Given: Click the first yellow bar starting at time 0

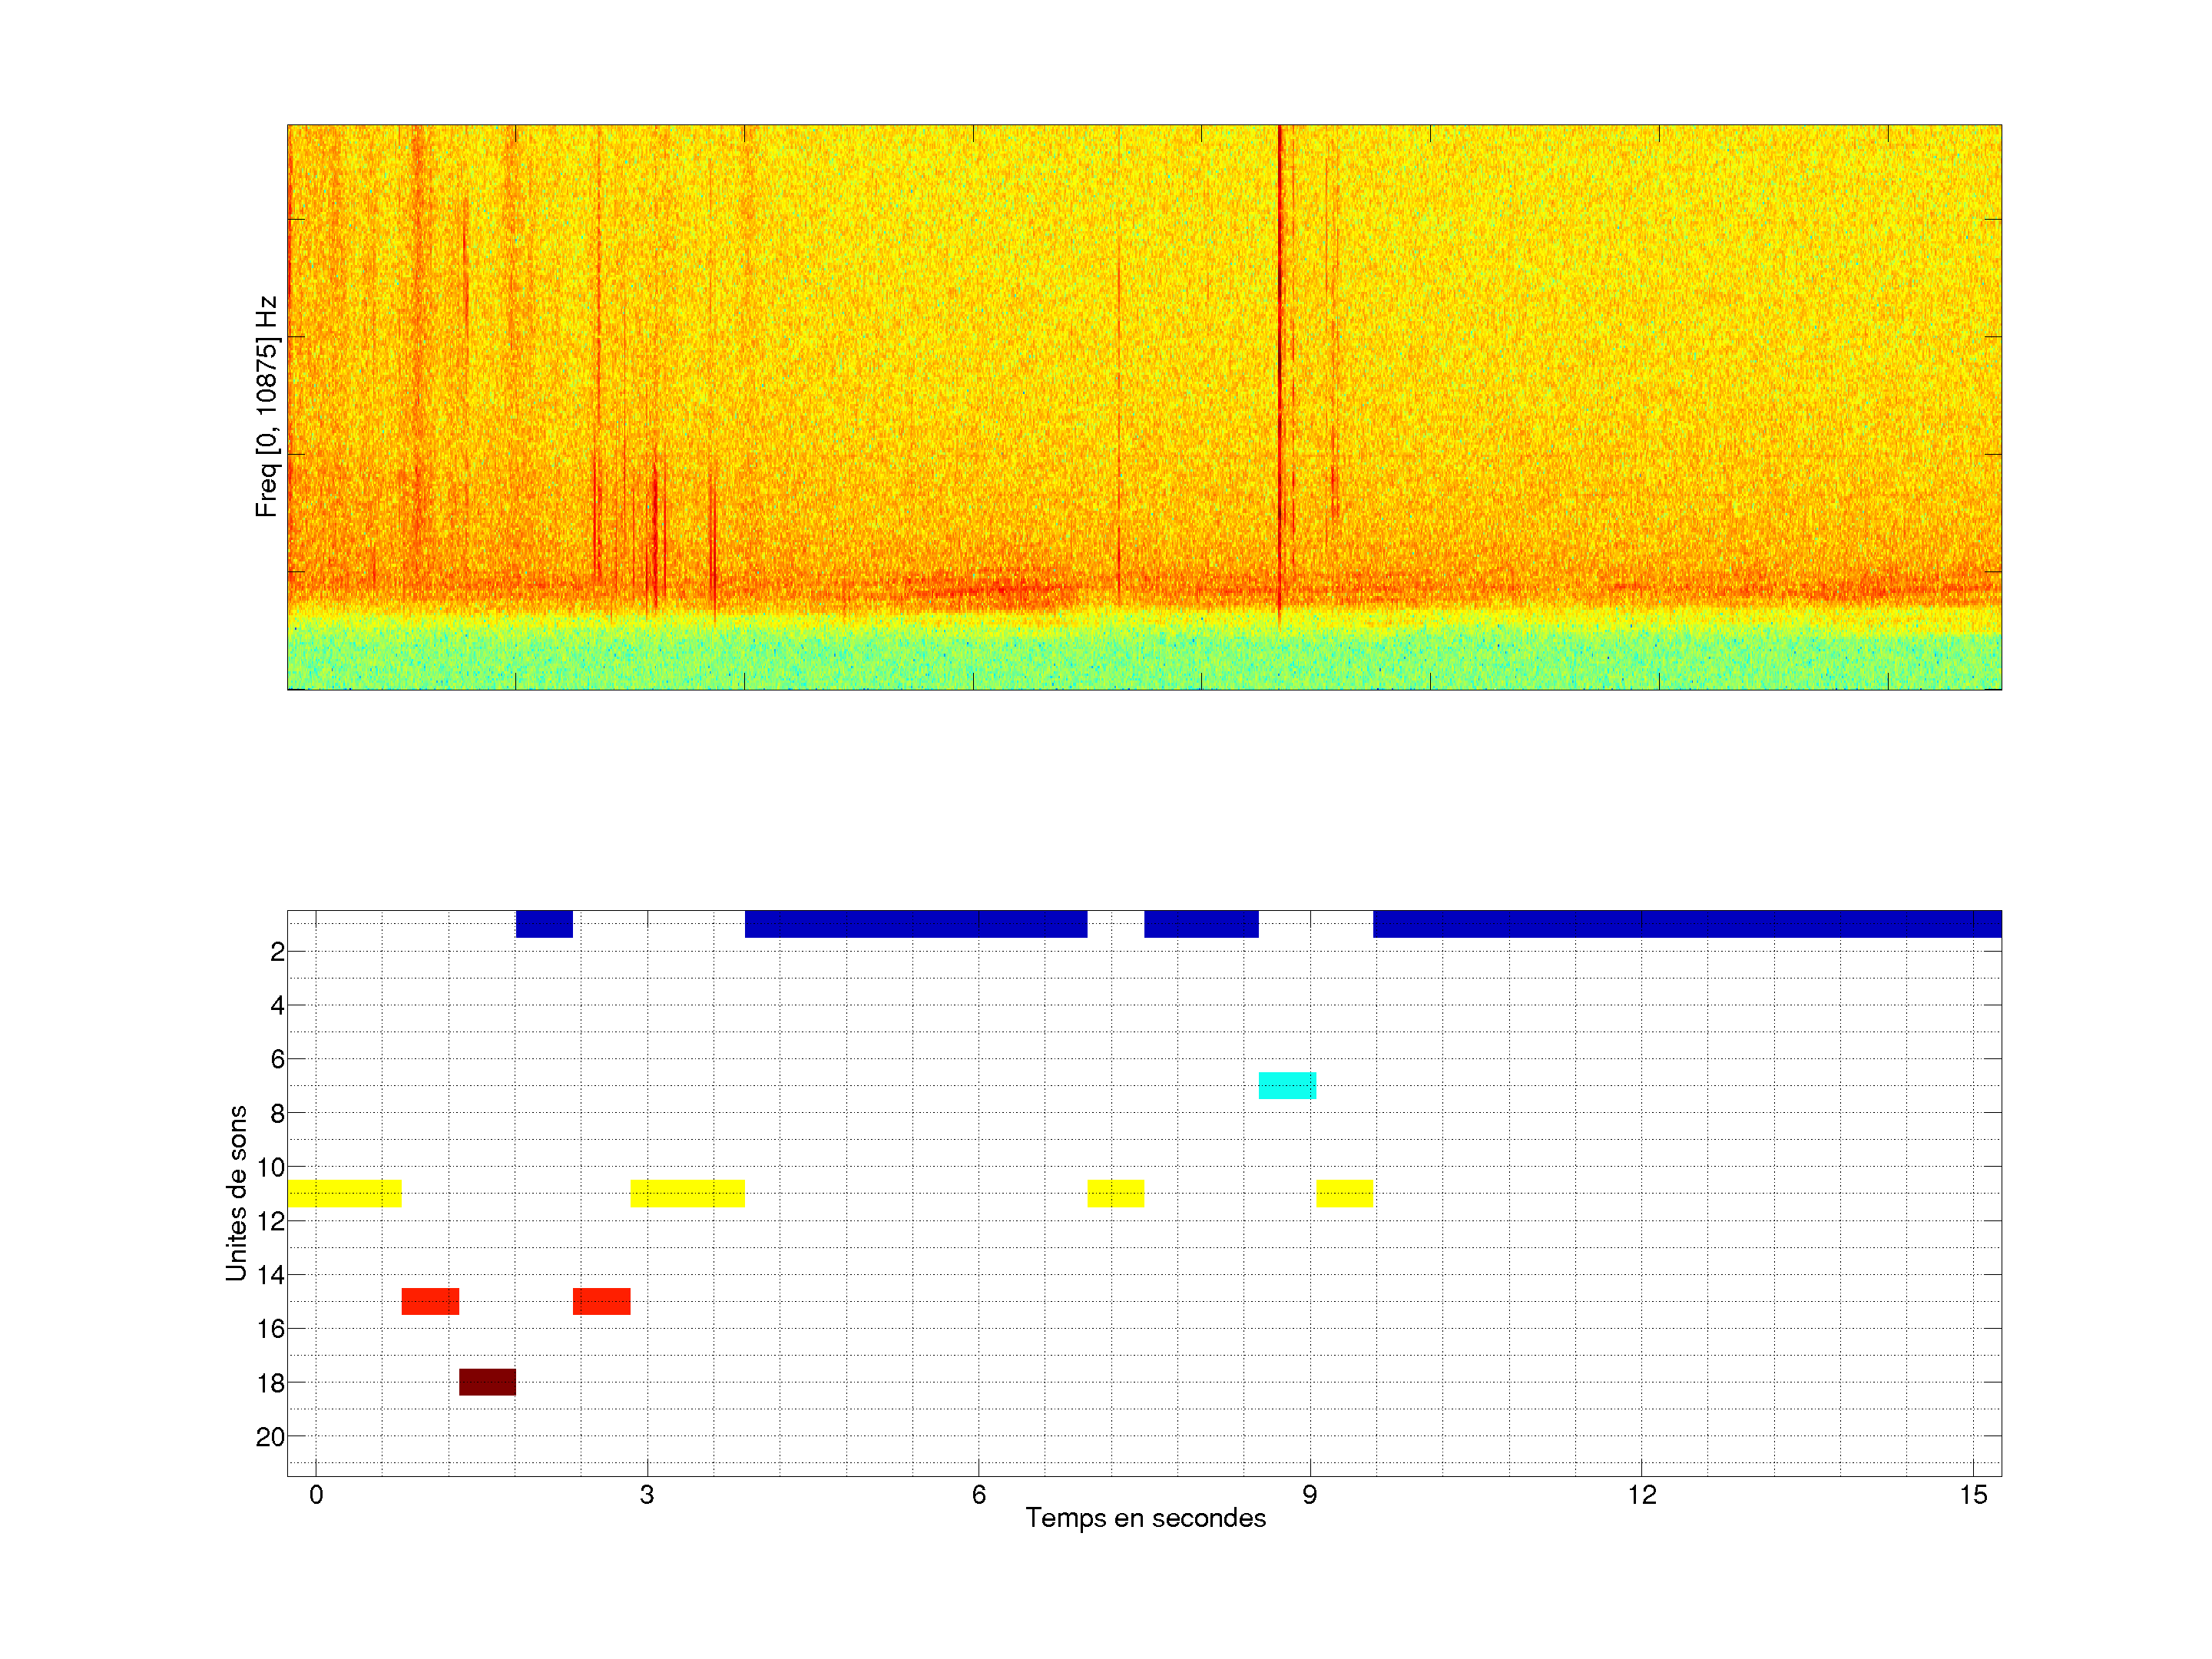Looking at the screenshot, I should 344,1193.
